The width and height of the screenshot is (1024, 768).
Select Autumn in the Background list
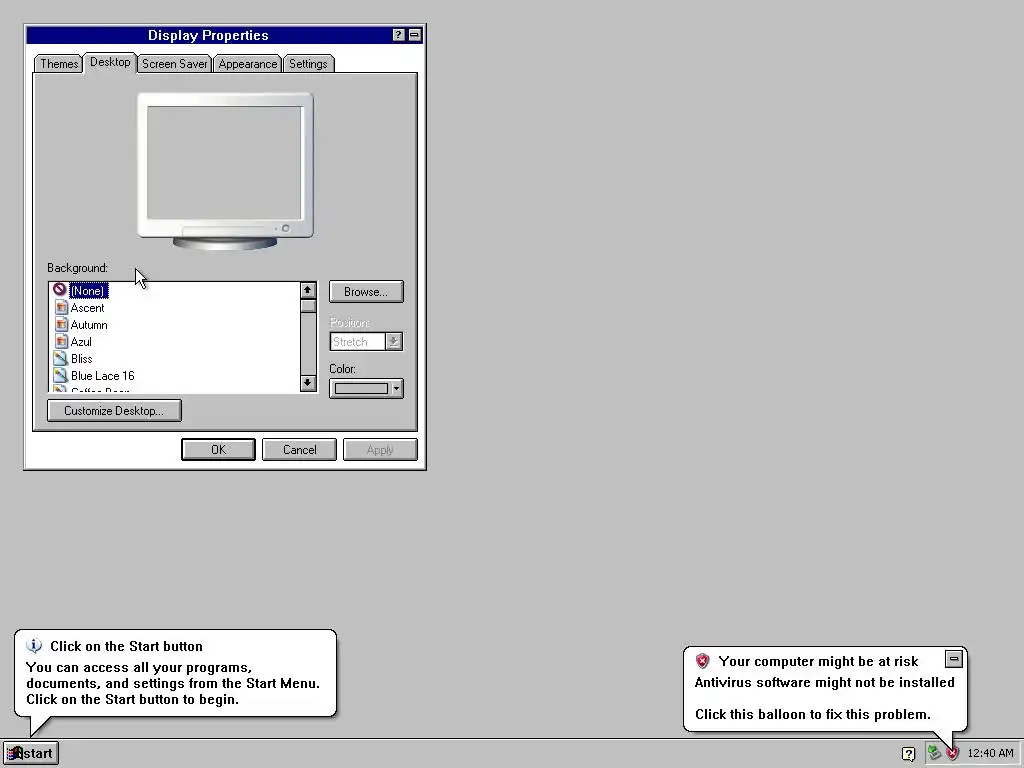pos(89,325)
